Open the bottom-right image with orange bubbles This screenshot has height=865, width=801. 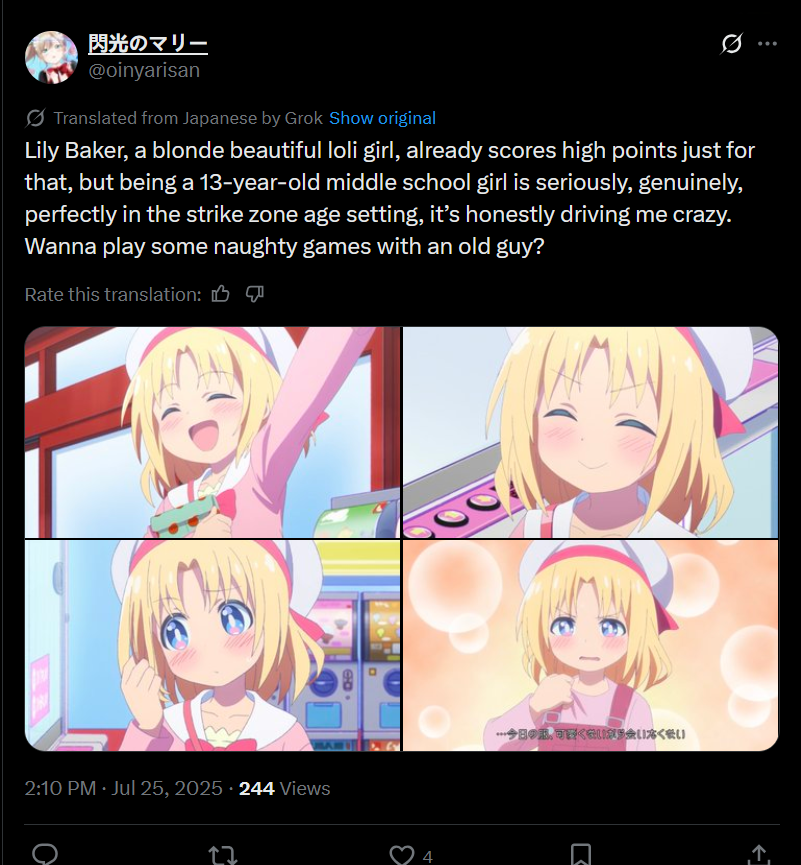tap(590, 645)
